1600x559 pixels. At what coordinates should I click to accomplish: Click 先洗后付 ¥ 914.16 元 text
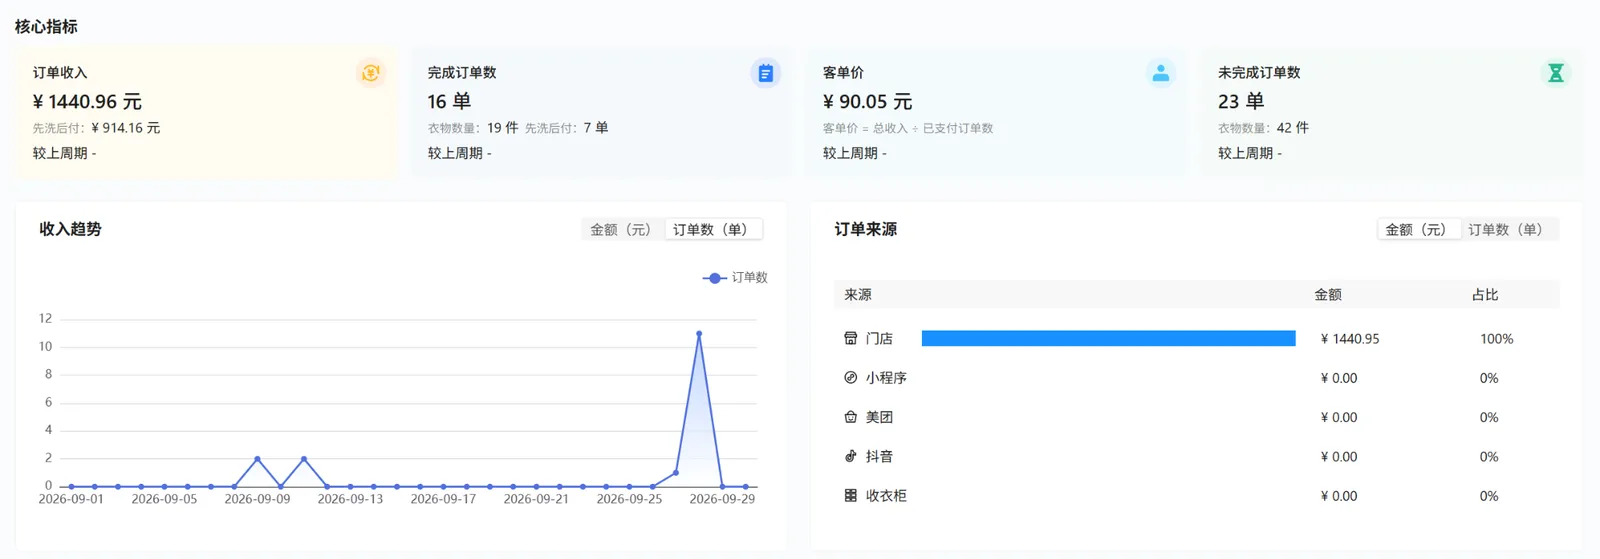click(x=96, y=128)
